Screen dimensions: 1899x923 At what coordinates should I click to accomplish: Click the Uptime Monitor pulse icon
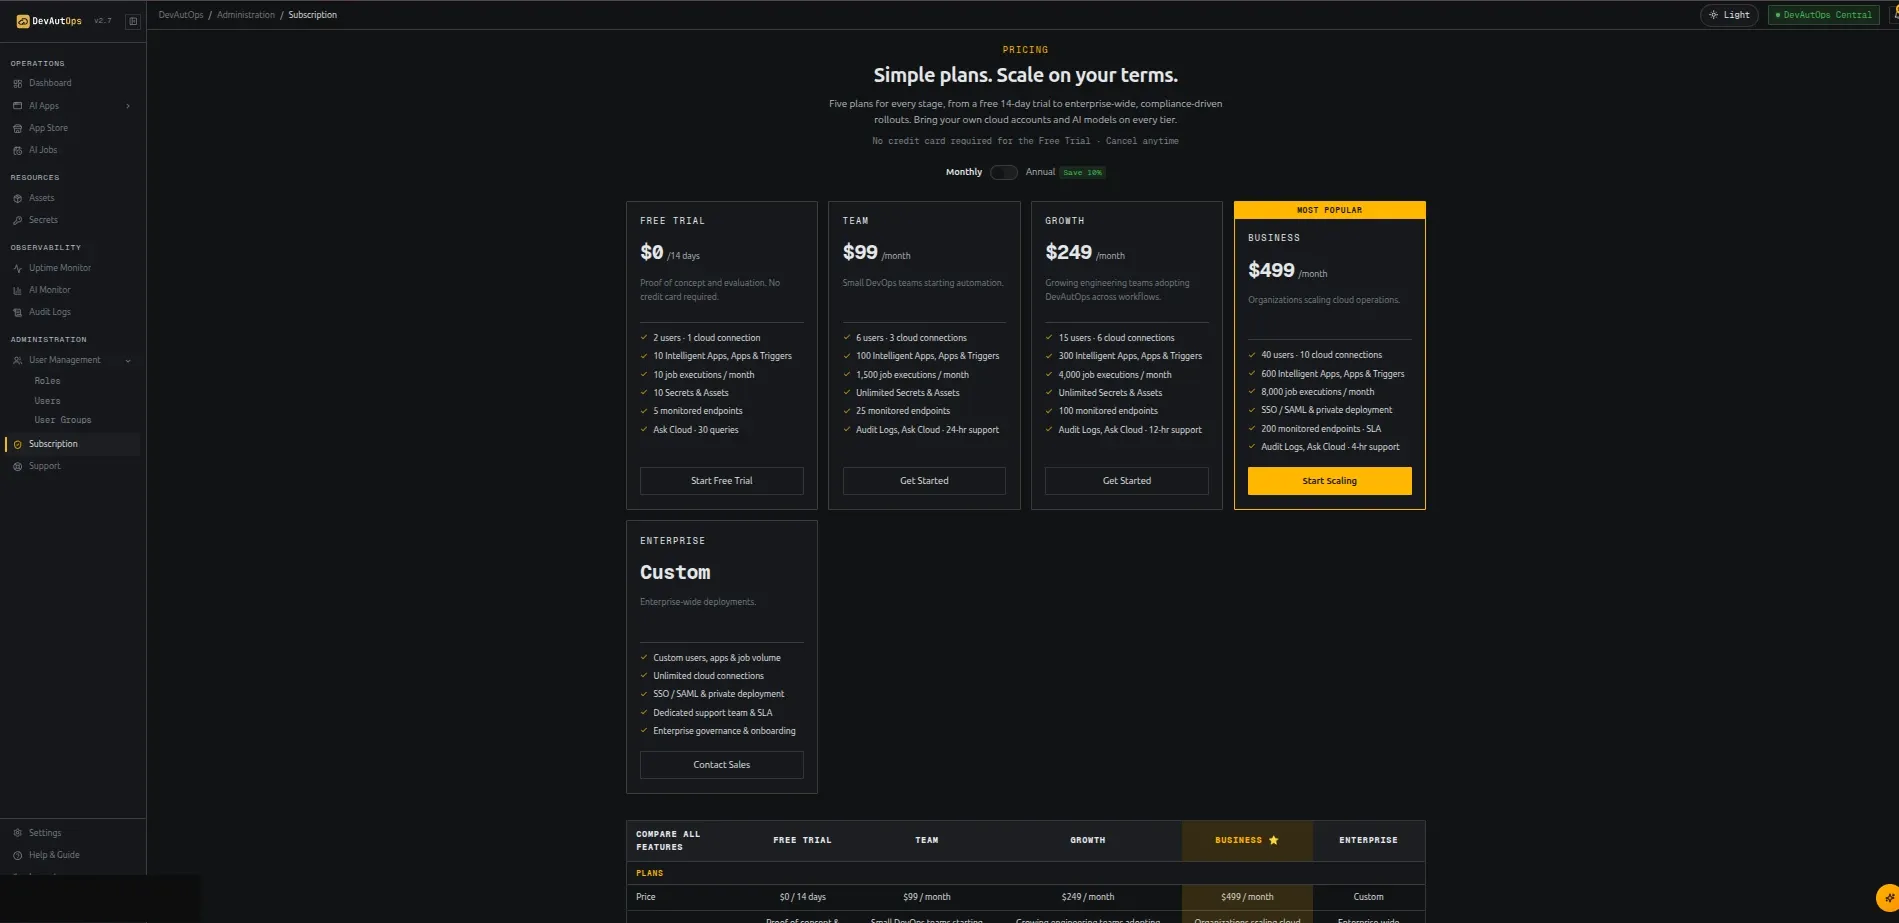pos(17,268)
